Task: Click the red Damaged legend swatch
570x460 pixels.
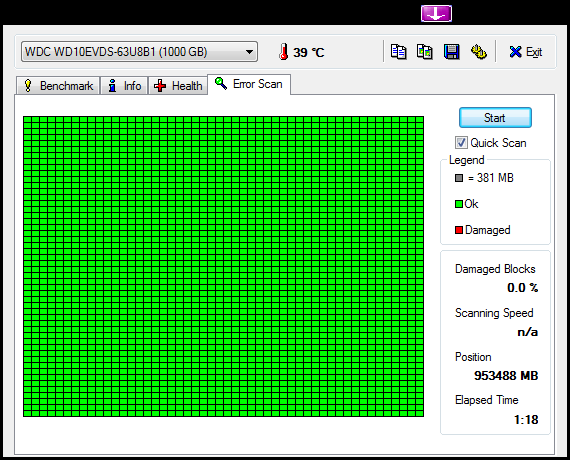Action: point(459,230)
